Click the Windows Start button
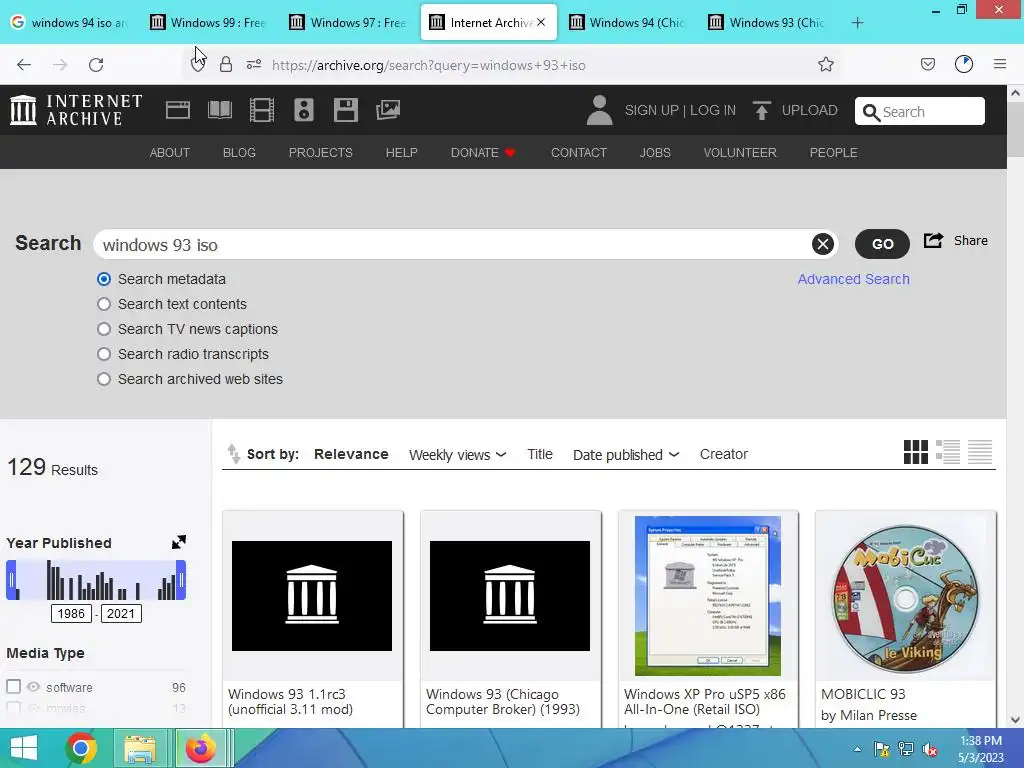This screenshot has width=1024, height=768. coord(24,748)
